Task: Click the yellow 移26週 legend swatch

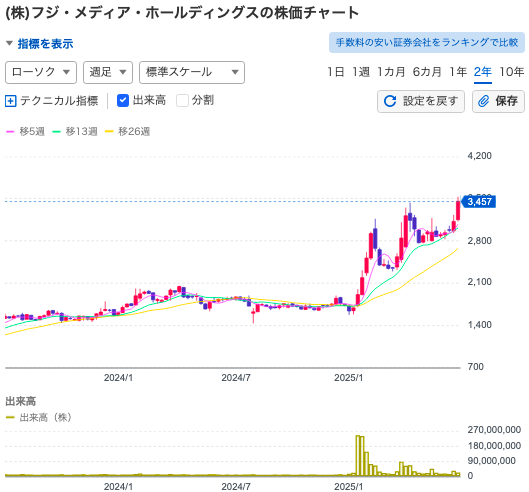Action: pyautogui.click(x=109, y=132)
